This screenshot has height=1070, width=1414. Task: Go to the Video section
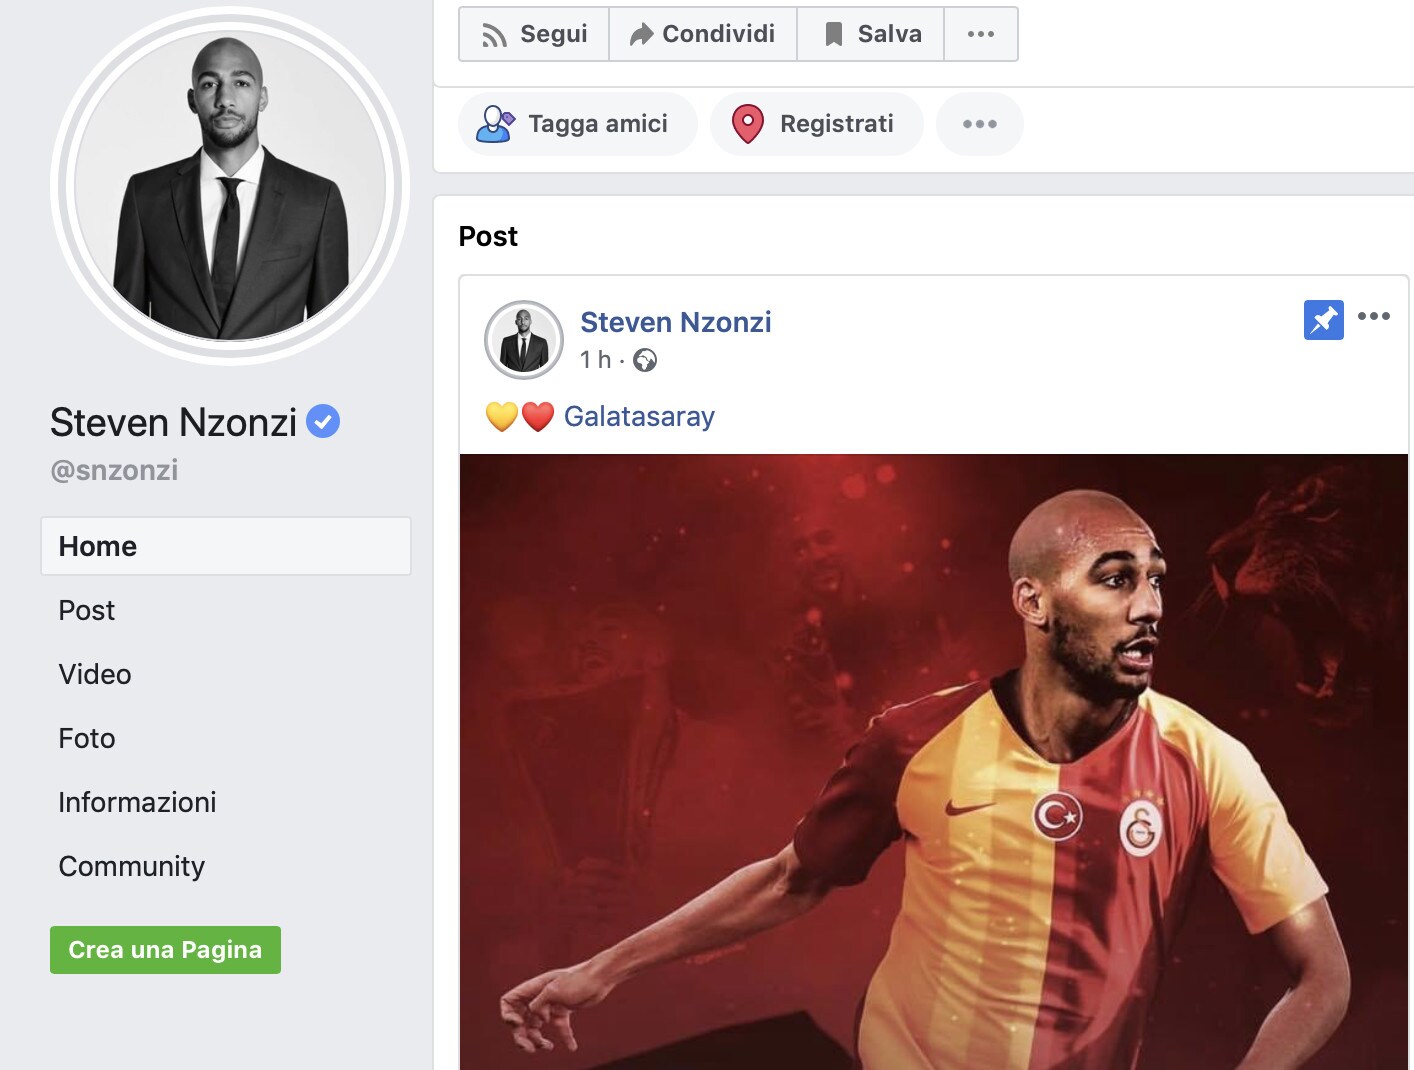(95, 674)
